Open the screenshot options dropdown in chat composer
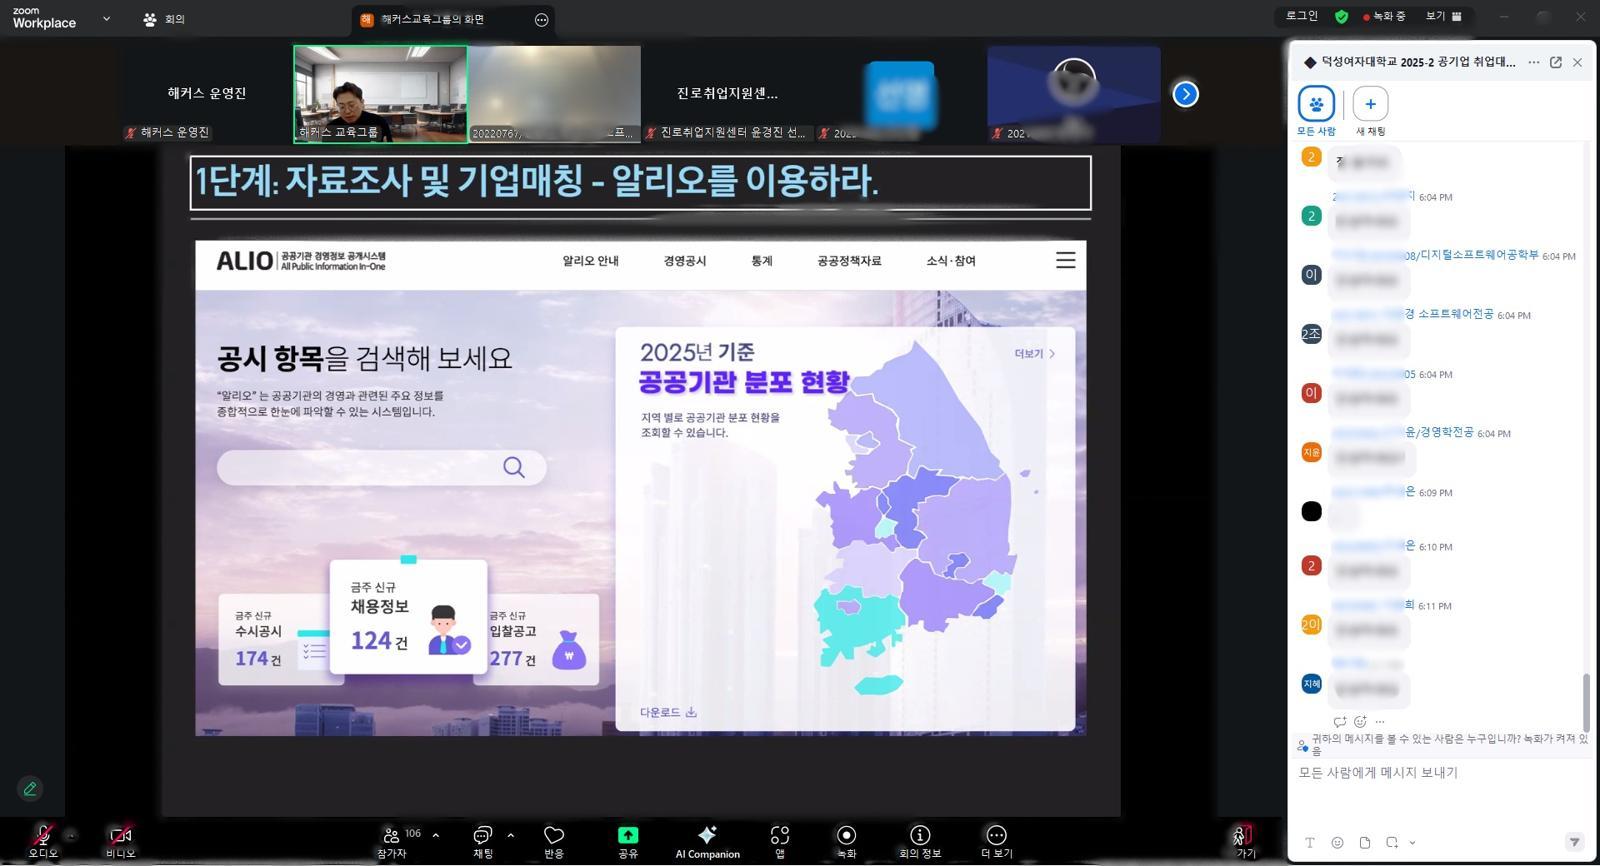1600x866 pixels. point(1412,842)
